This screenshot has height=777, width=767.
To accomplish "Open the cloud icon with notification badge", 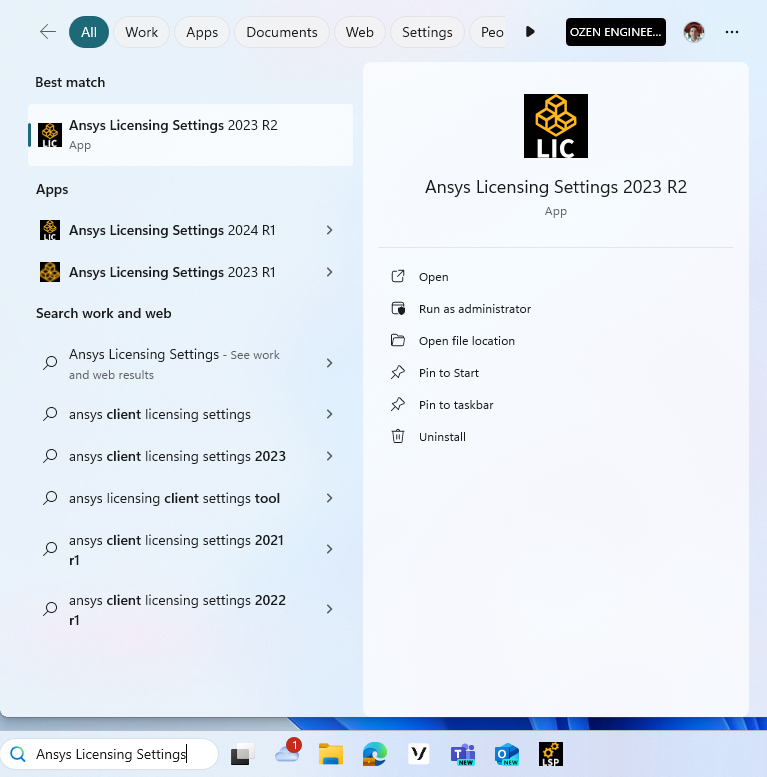I will pyautogui.click(x=288, y=753).
